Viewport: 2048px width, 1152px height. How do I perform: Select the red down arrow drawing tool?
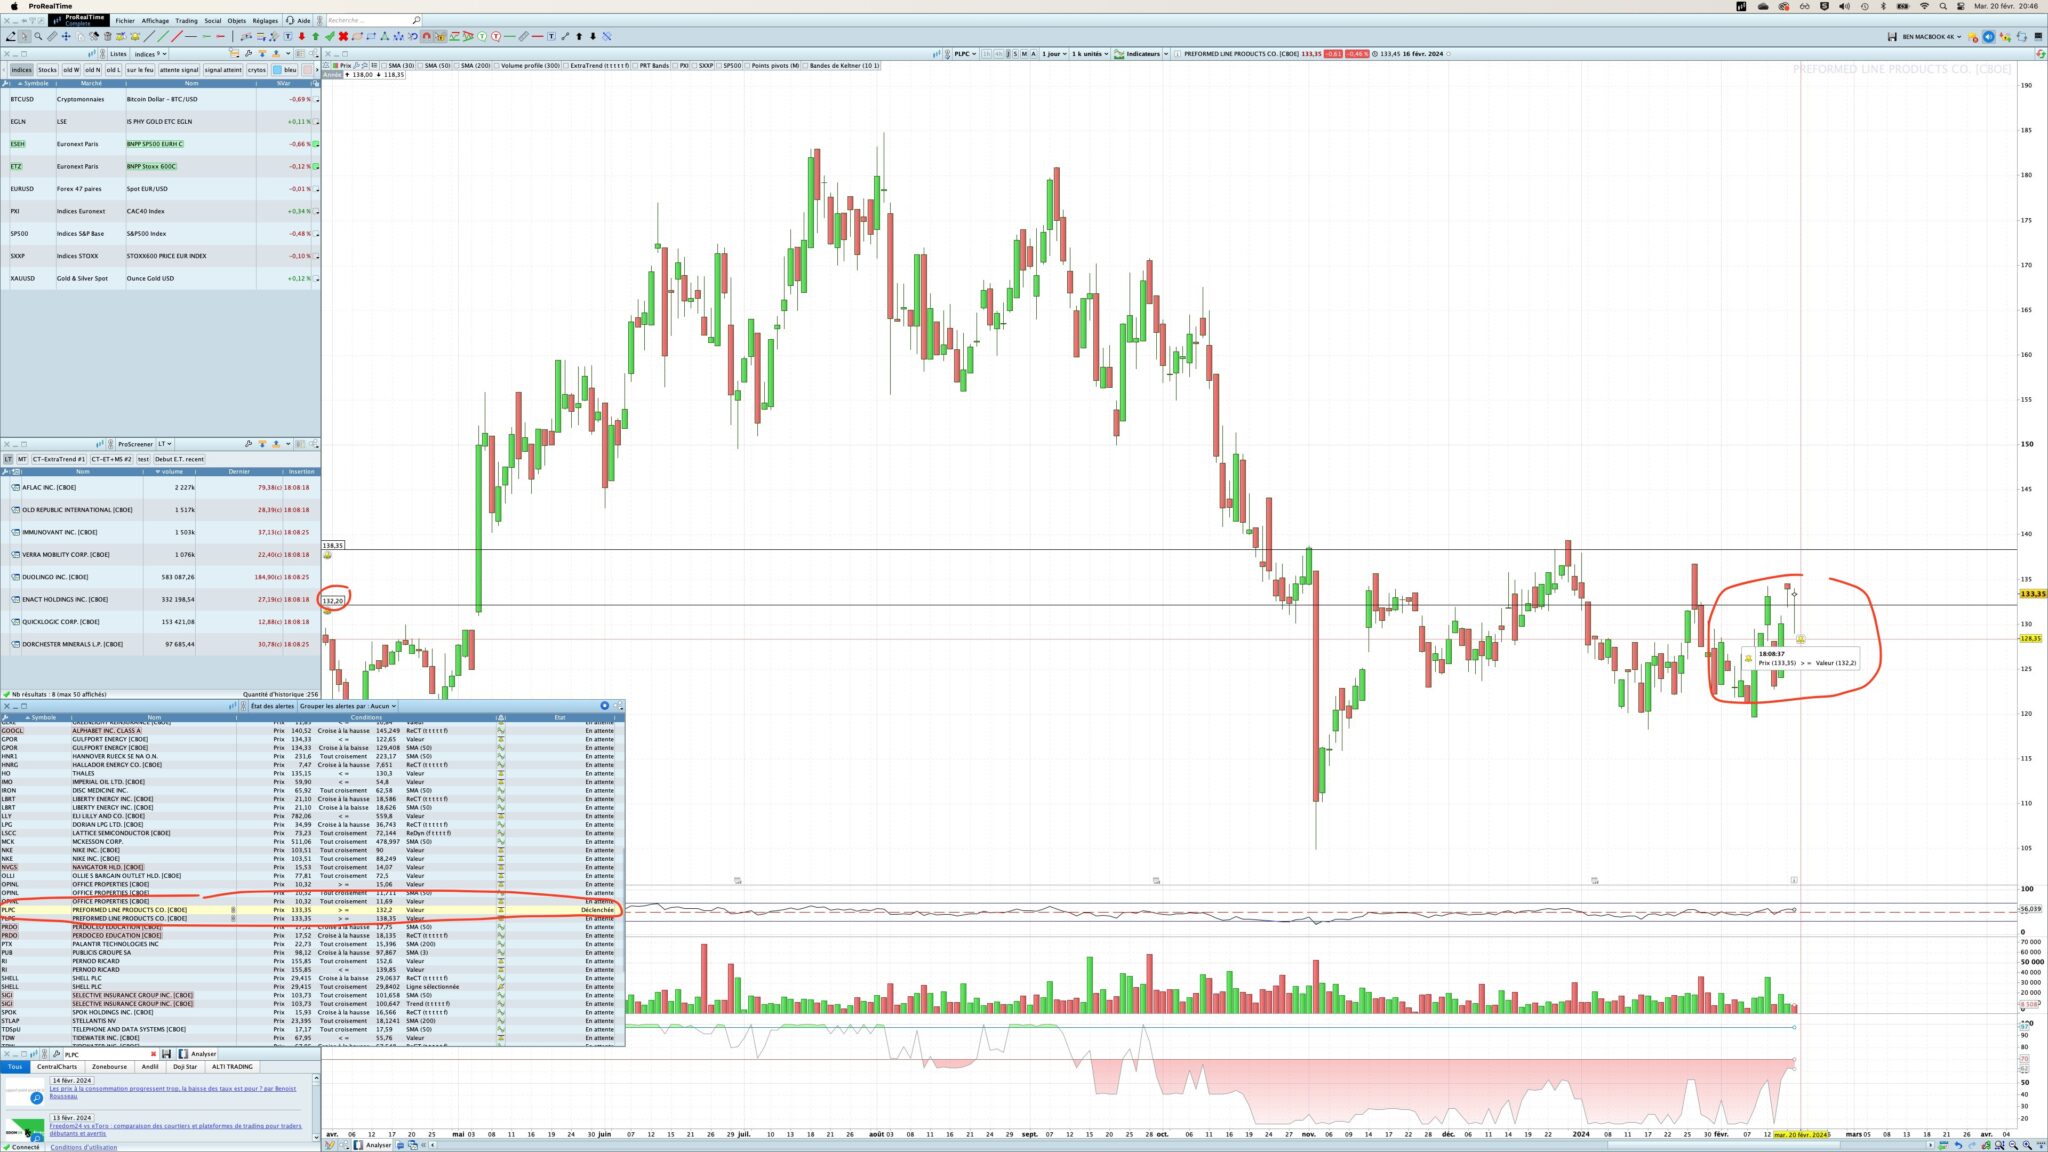pyautogui.click(x=301, y=36)
